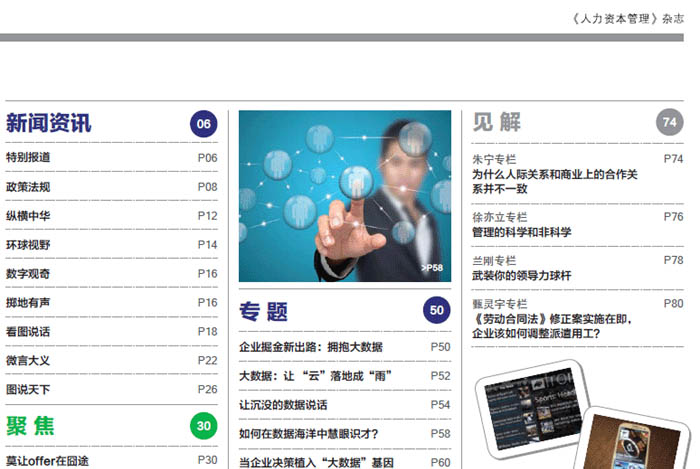Click the blue 50 page badge beside 专题
Screen dimensions: 700x469
[437, 311]
